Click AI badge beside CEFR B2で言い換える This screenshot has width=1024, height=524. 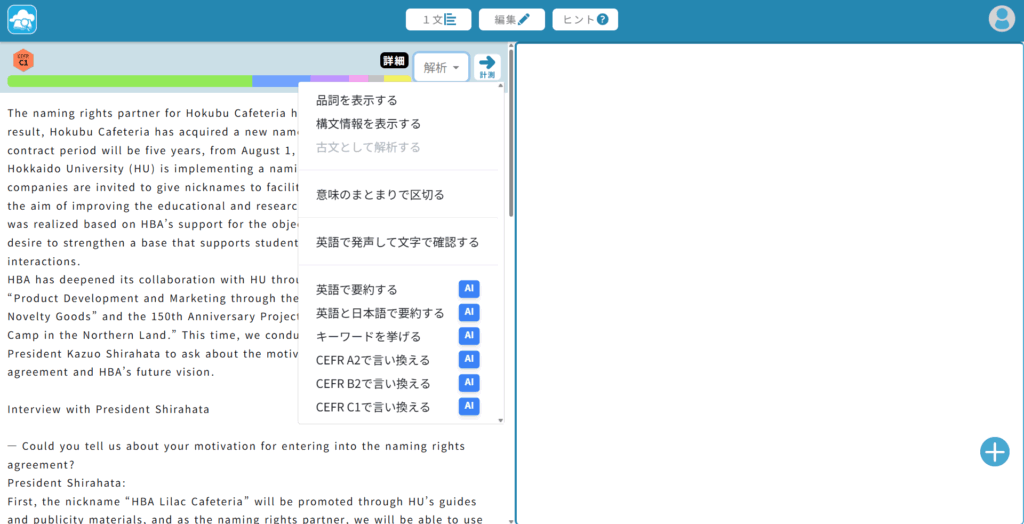click(469, 383)
